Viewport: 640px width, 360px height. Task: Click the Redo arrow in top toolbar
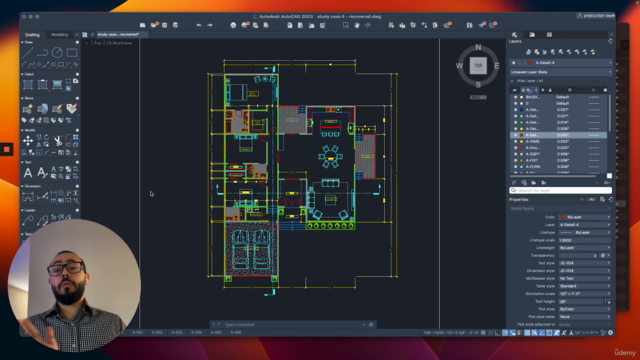pos(210,25)
